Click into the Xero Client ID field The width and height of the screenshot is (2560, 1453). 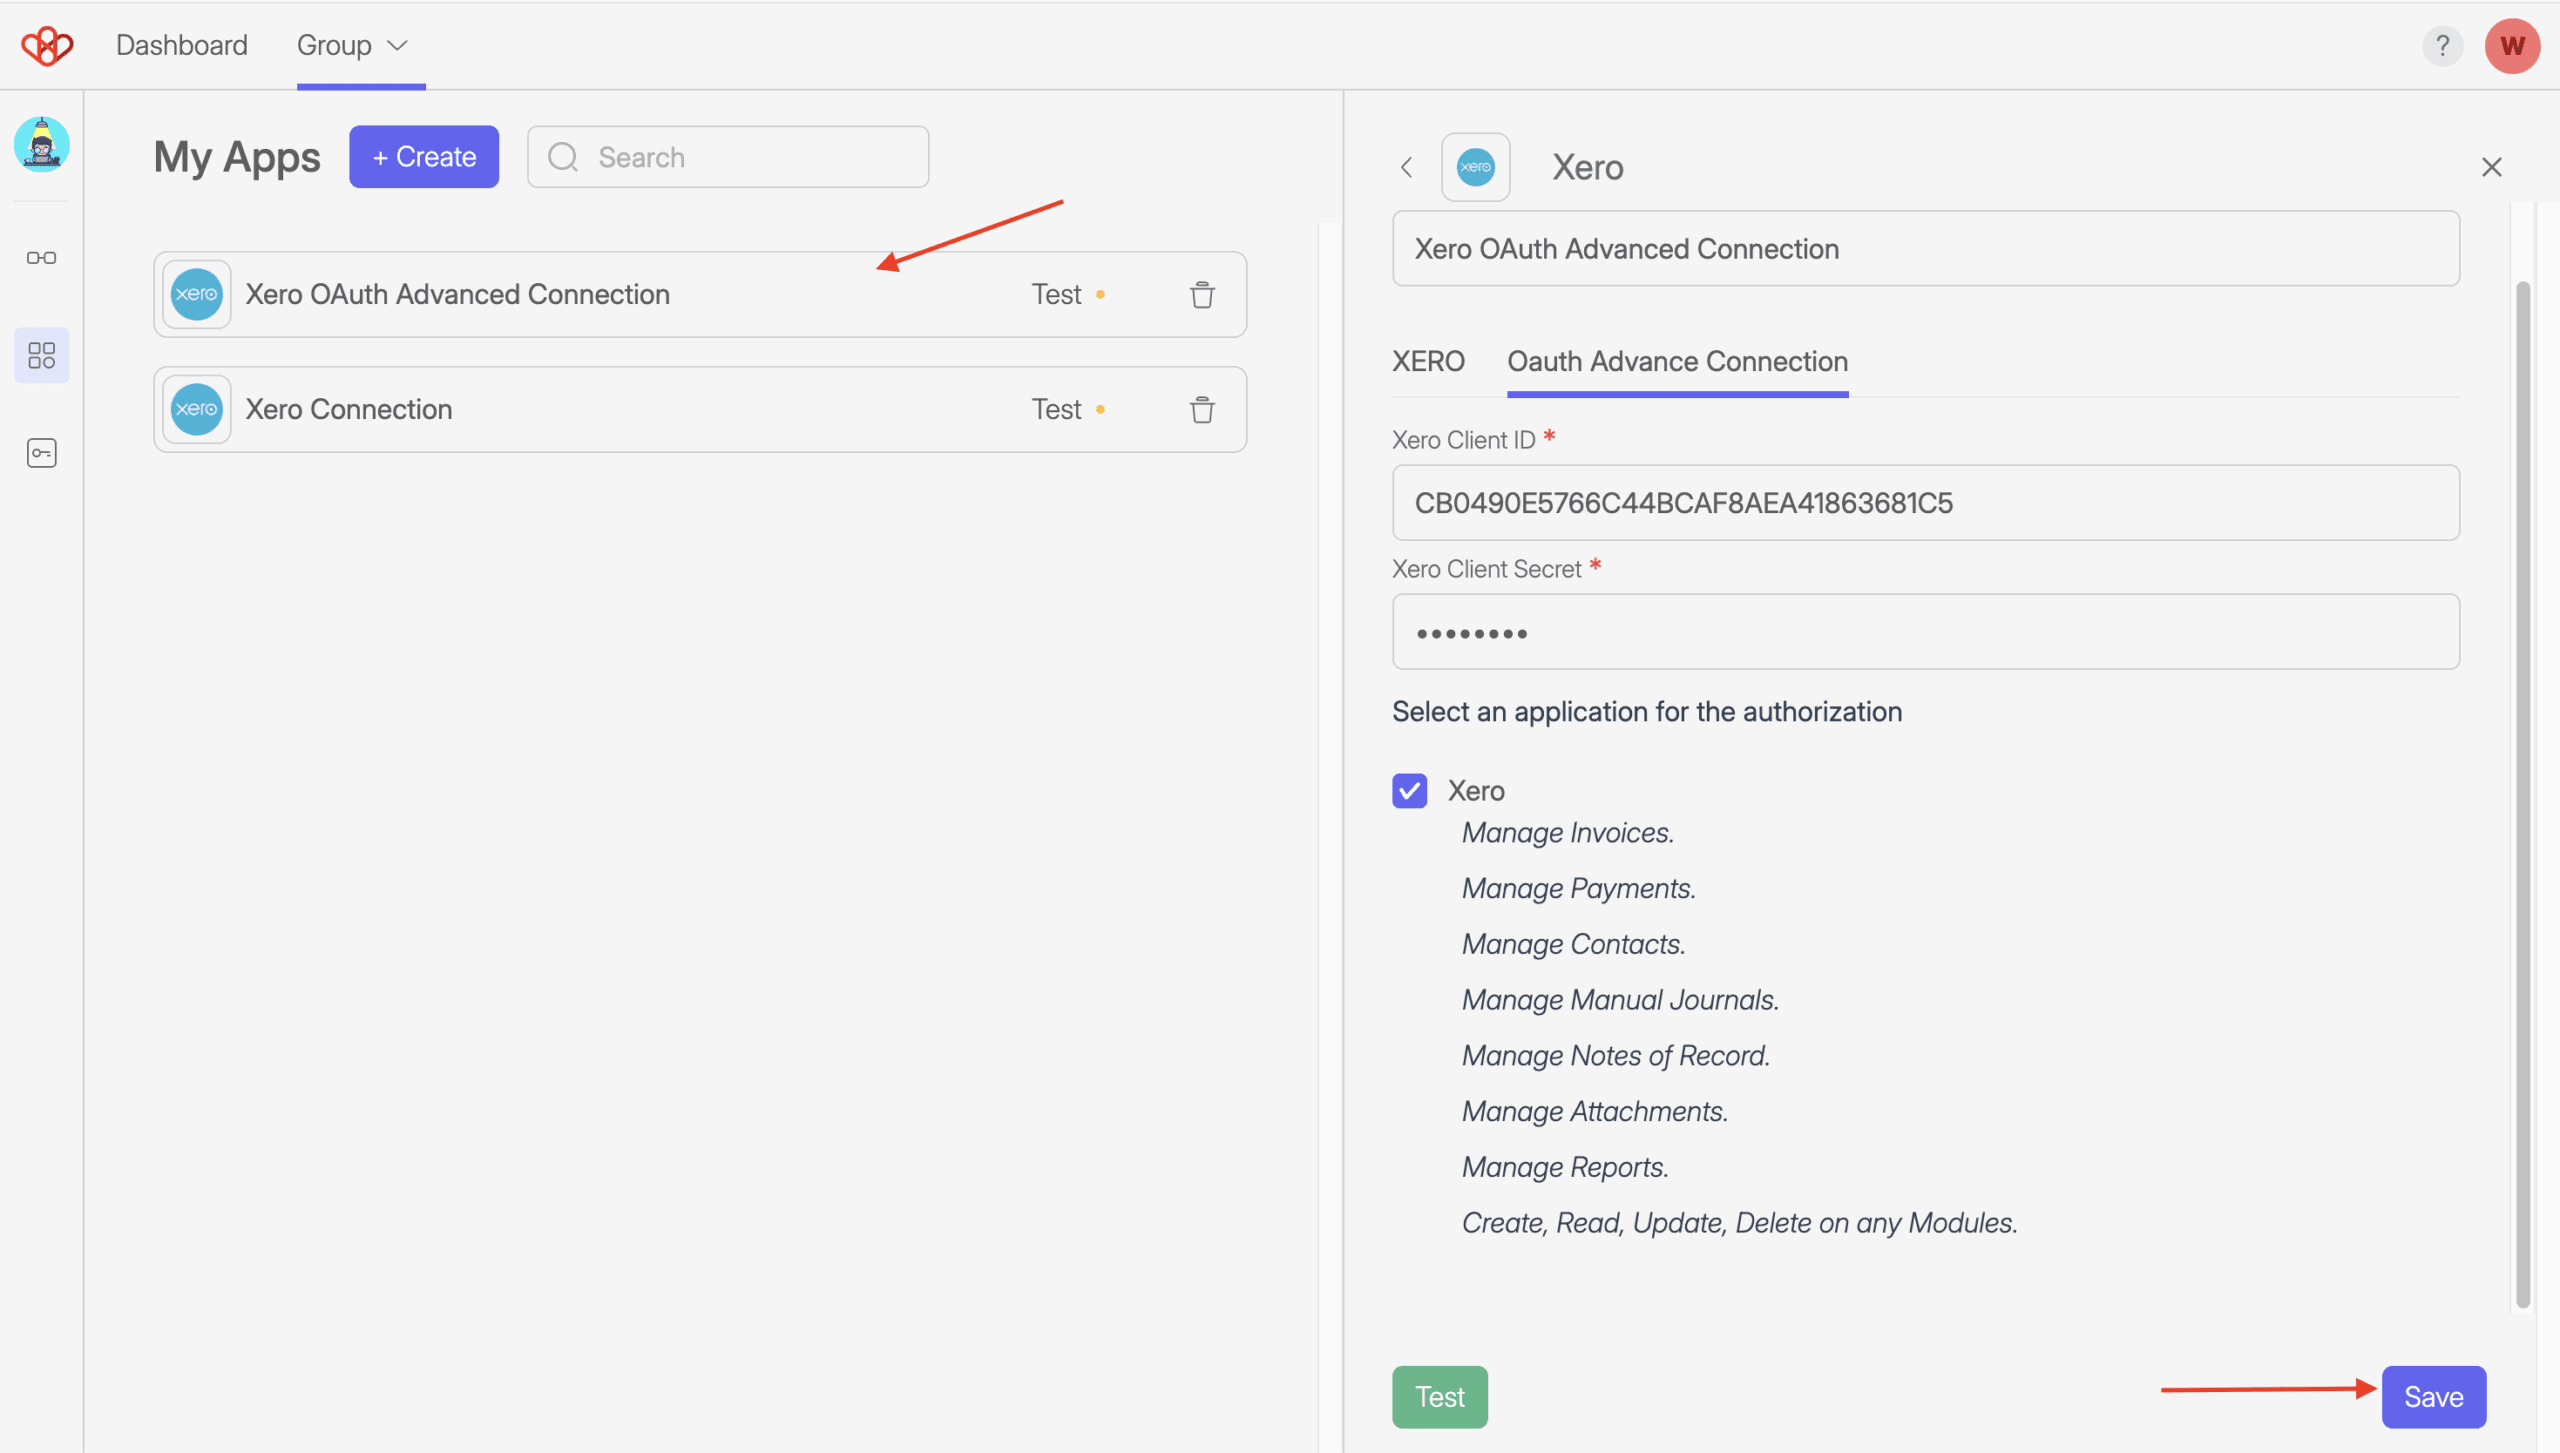click(1925, 503)
